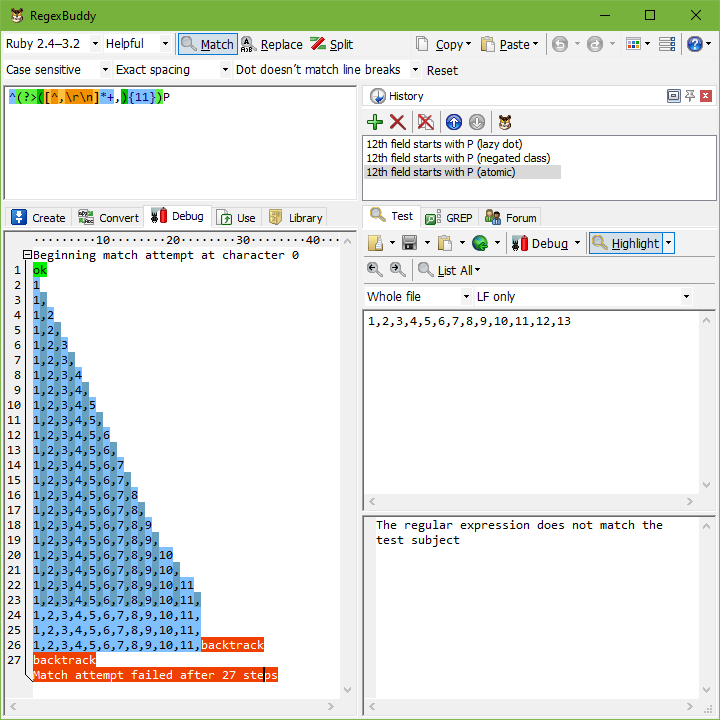Pin the History panel
Screen dimensions: 720x720
[690, 96]
